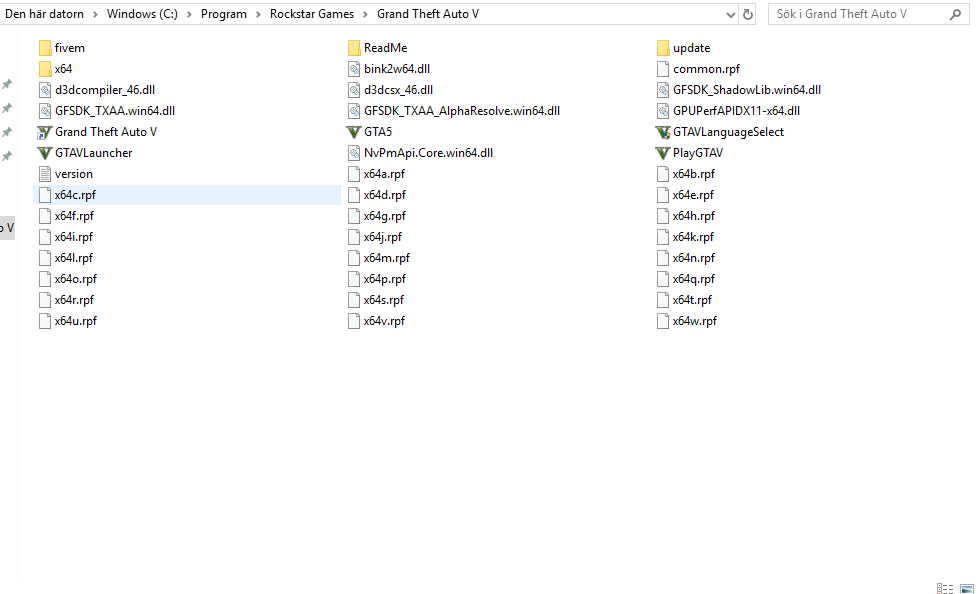
Task: Select the d3dcompiler_46.dll file icon
Action: (x=45, y=90)
